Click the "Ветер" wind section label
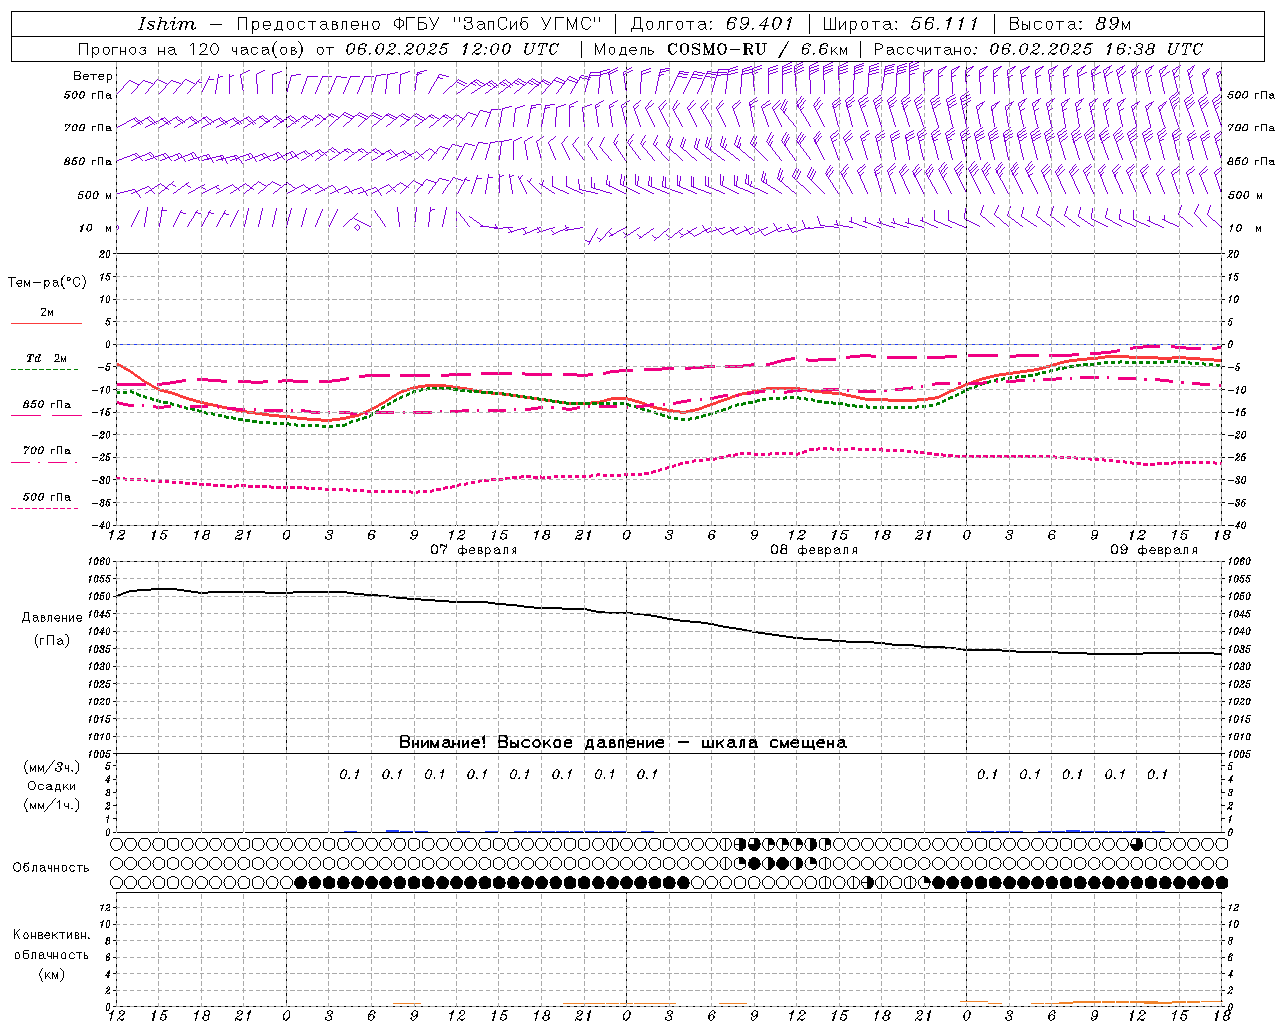This screenshot has width=1280, height=1024. [x=93, y=76]
